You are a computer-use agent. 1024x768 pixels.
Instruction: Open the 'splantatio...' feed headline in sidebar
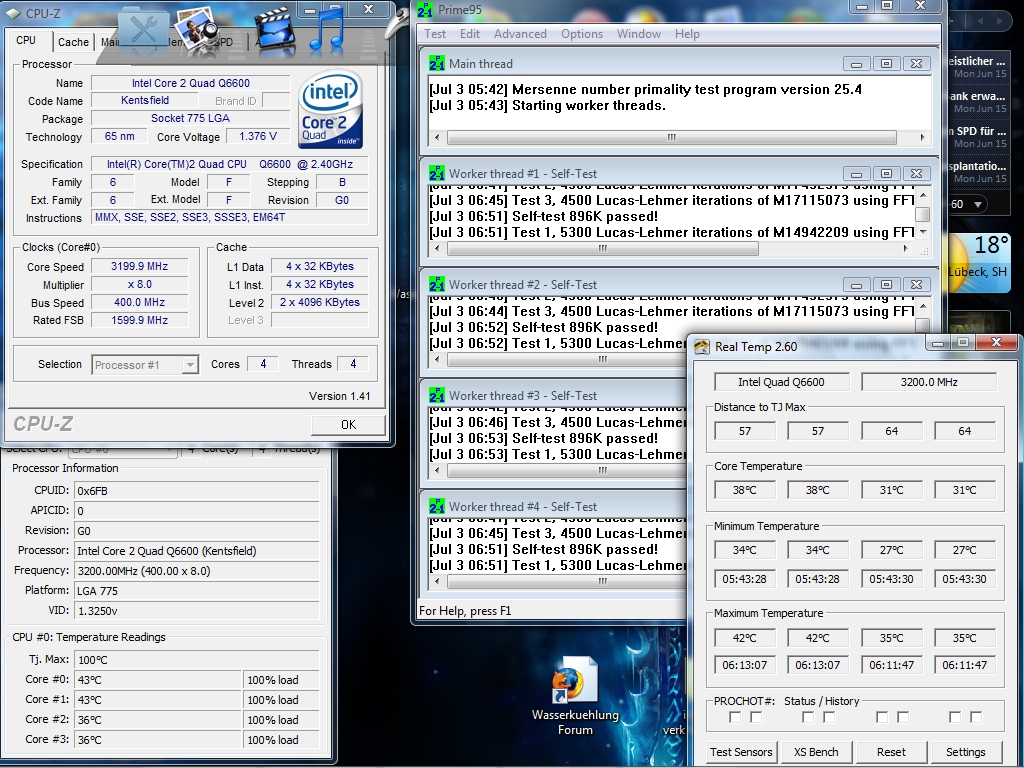click(x=977, y=166)
